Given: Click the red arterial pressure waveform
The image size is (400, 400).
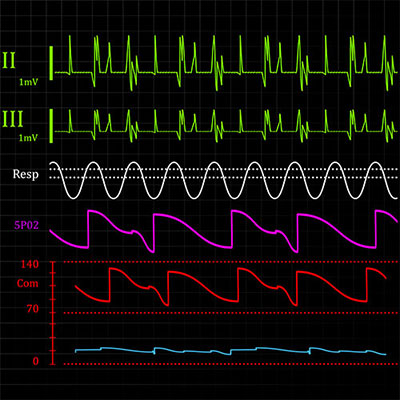Looking at the screenshot, I should [x=231, y=287].
